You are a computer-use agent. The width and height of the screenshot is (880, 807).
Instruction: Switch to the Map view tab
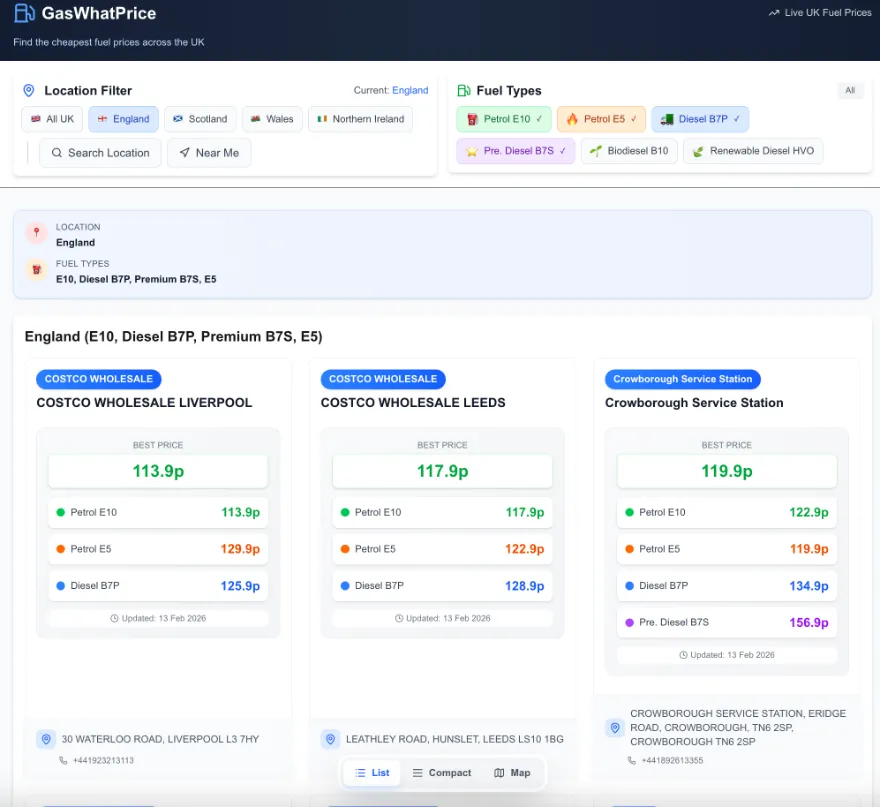click(512, 773)
